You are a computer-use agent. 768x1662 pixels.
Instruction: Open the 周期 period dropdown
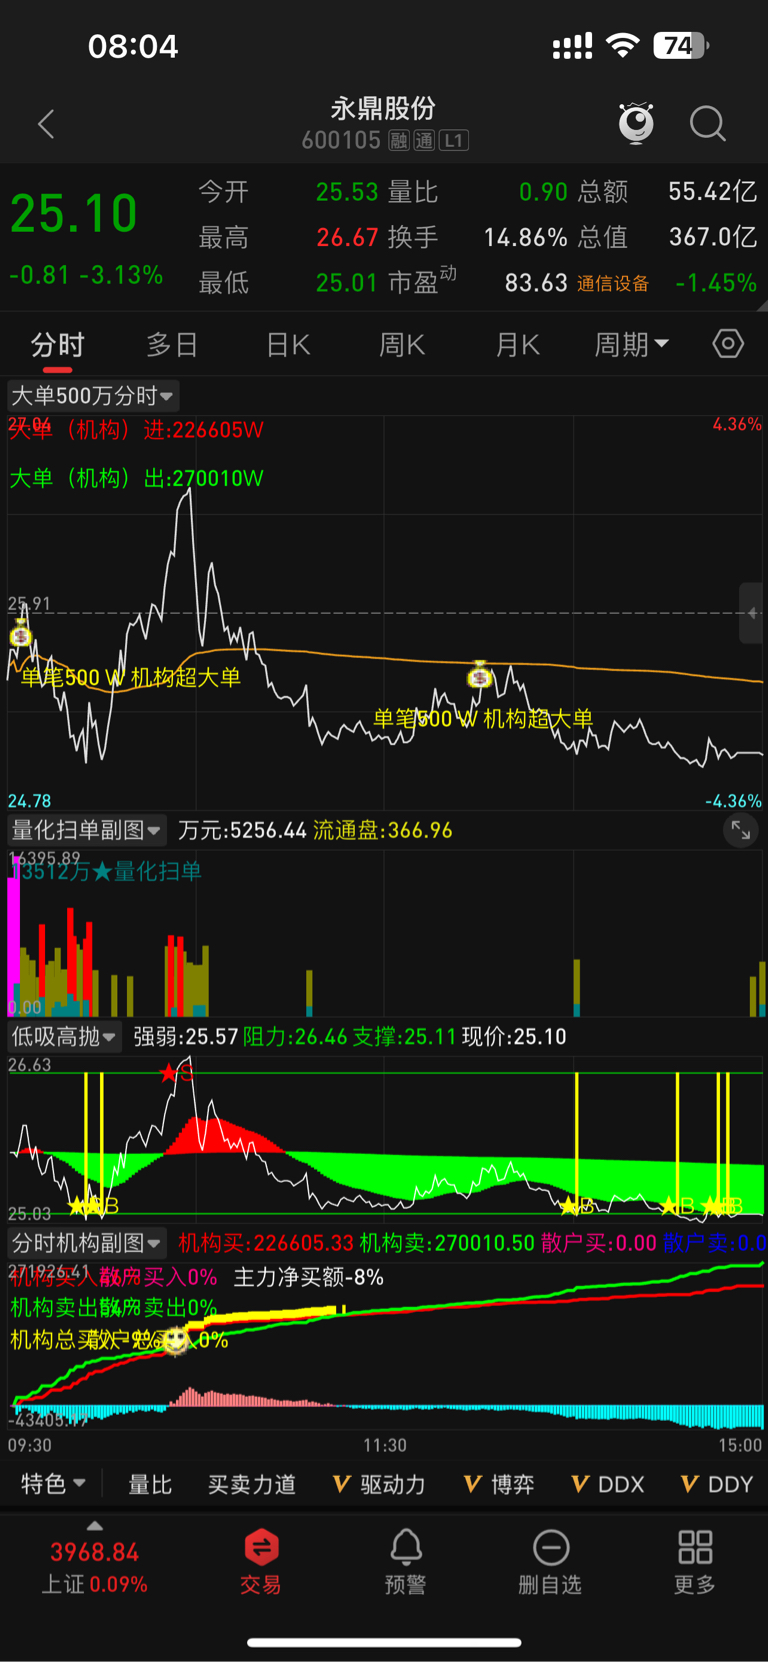coord(632,345)
